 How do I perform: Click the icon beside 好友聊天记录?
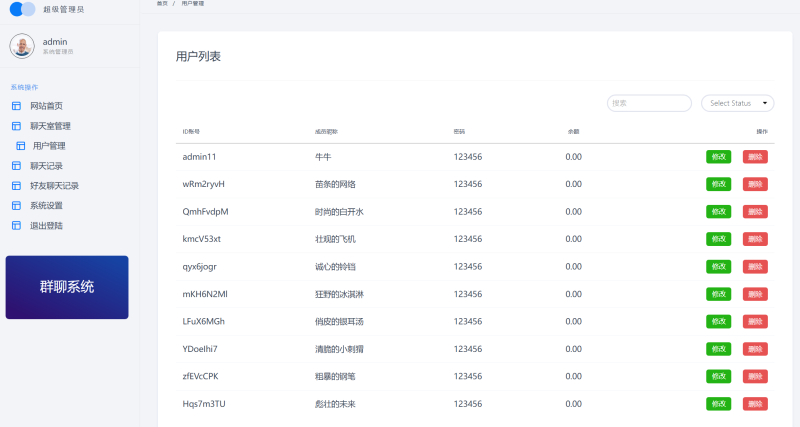point(16,186)
